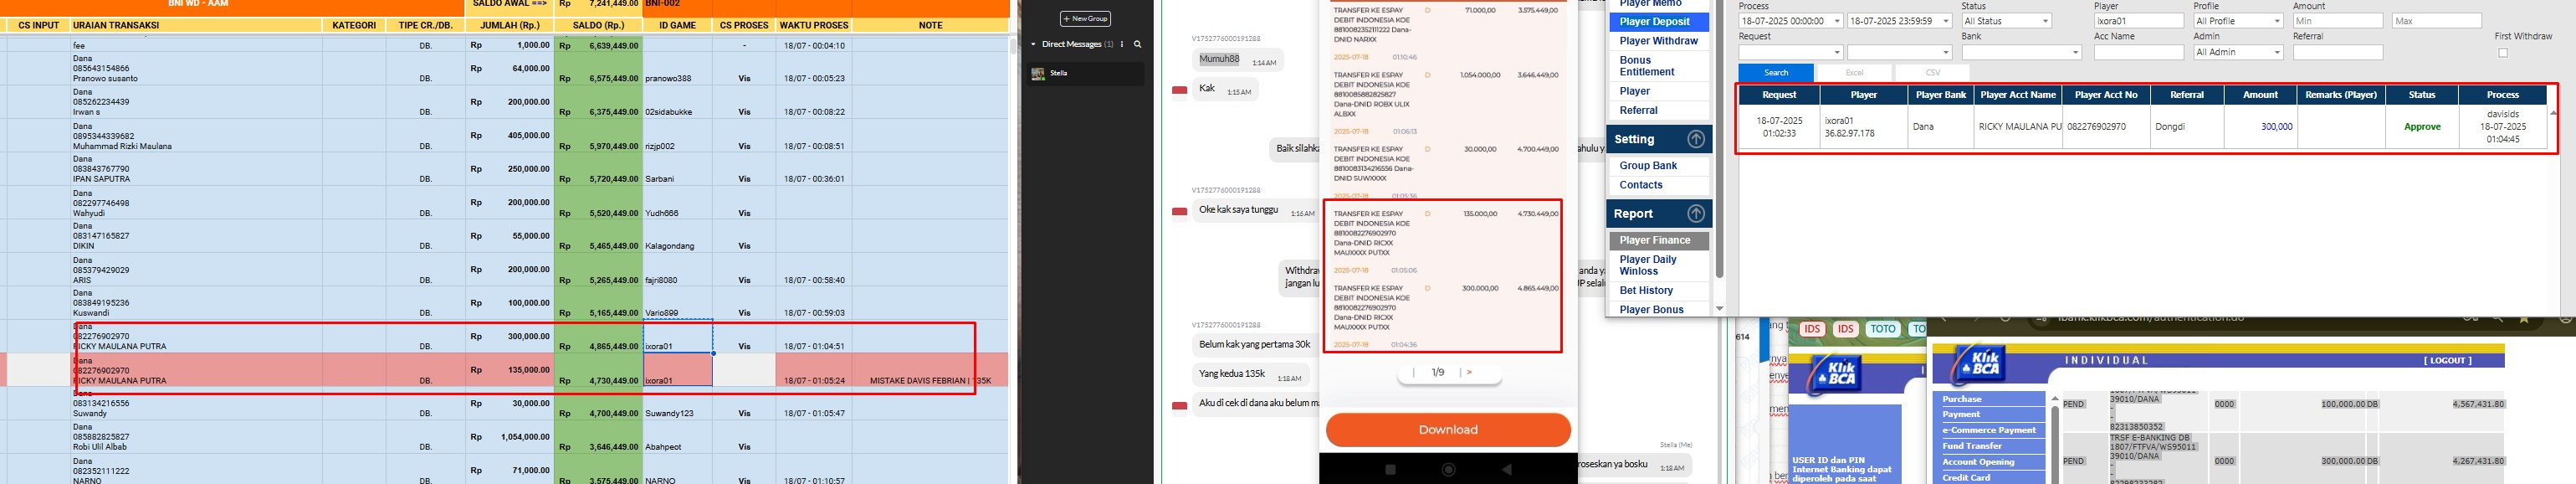Collapse the Direct Messages section arrow

[x=1033, y=44]
